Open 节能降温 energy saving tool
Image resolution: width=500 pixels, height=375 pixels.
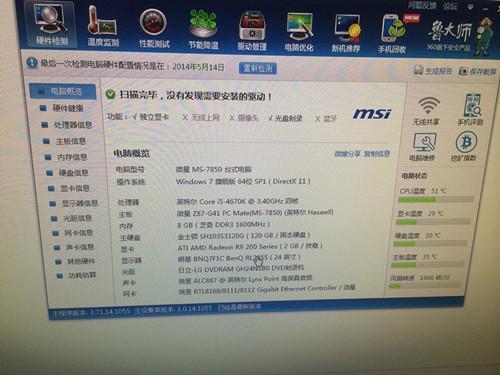coord(204,29)
